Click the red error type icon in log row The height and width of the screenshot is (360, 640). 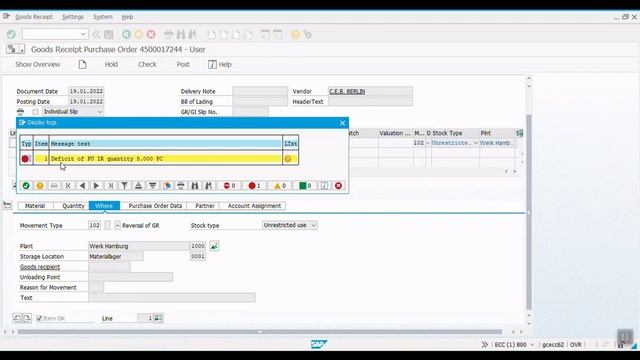[25, 159]
